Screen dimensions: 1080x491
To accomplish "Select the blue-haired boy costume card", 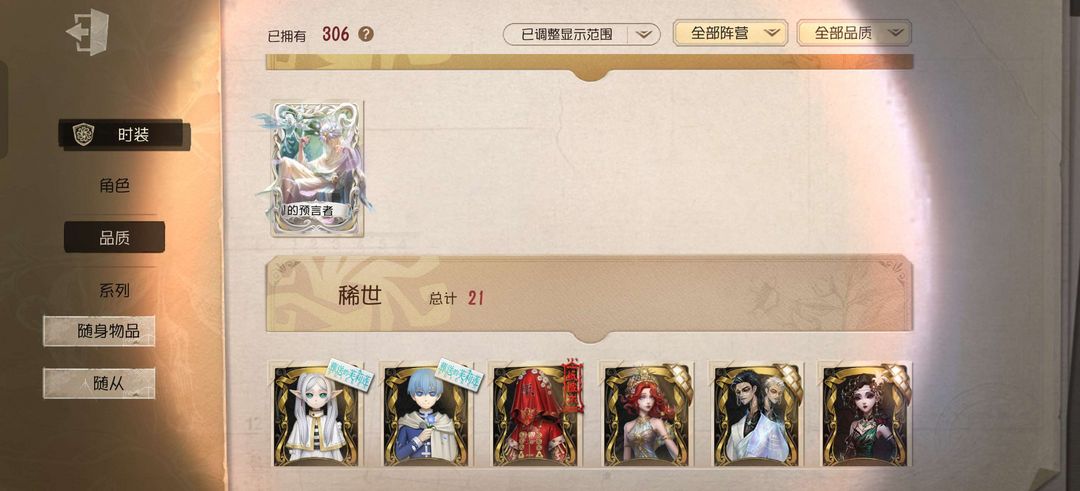I will click(426, 415).
